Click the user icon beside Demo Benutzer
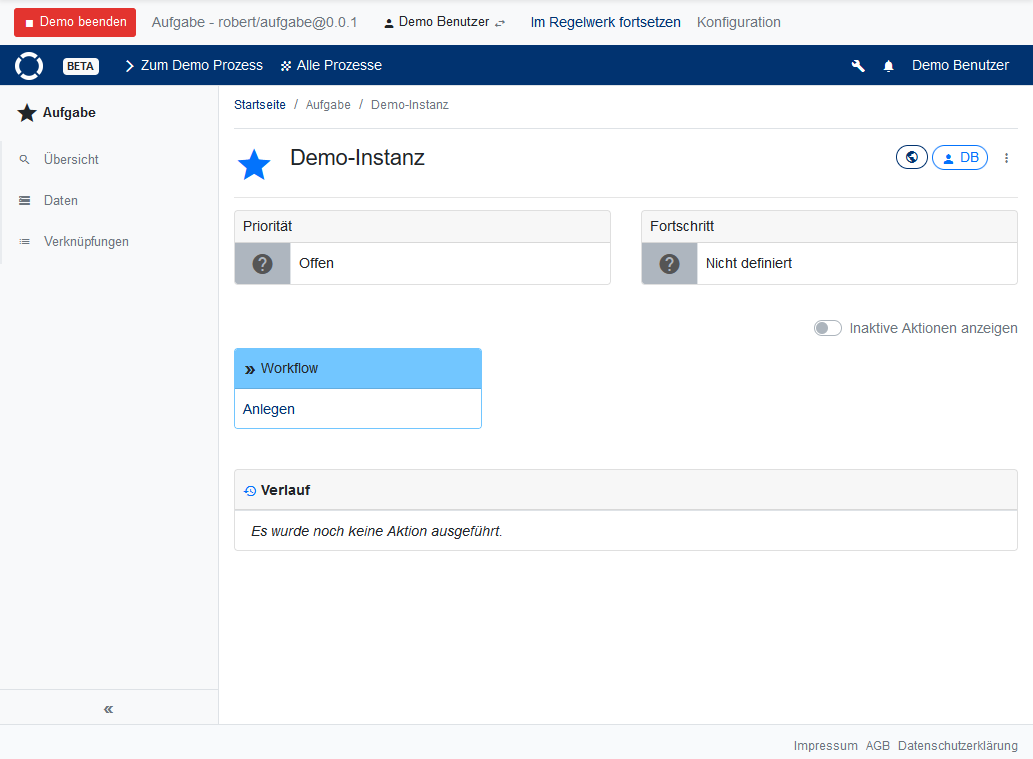1033x759 pixels. point(389,23)
